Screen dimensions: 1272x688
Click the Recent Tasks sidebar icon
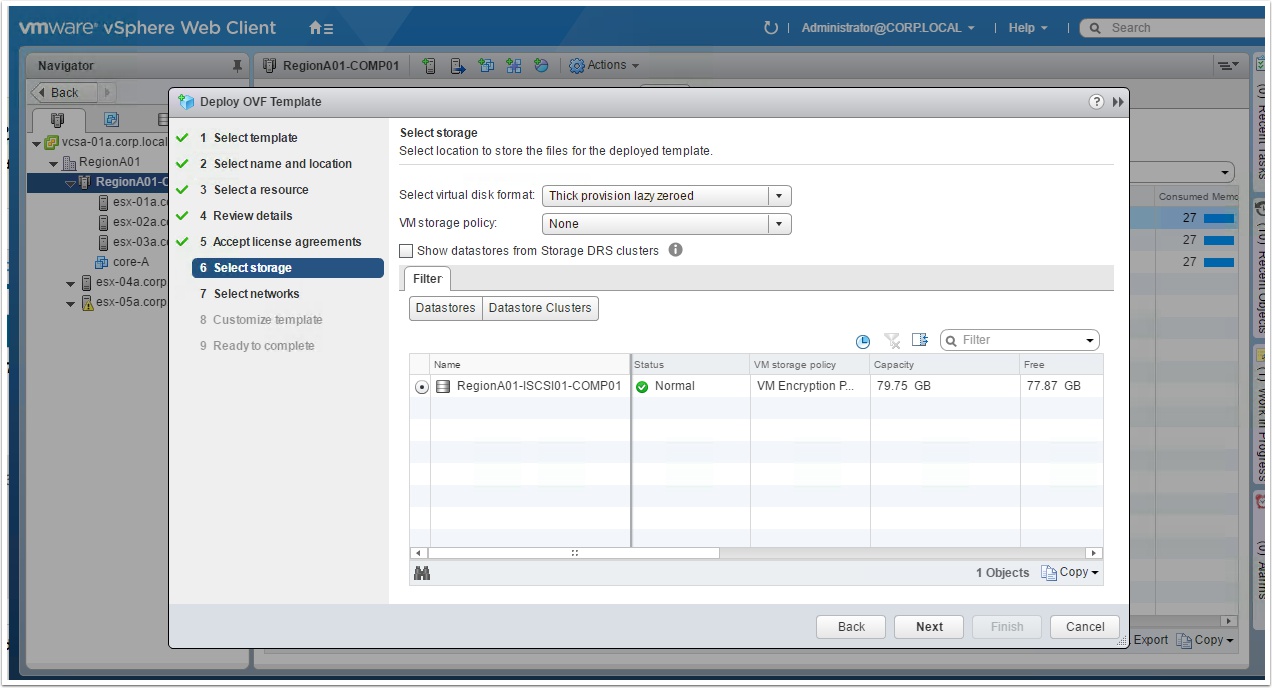[1261, 62]
